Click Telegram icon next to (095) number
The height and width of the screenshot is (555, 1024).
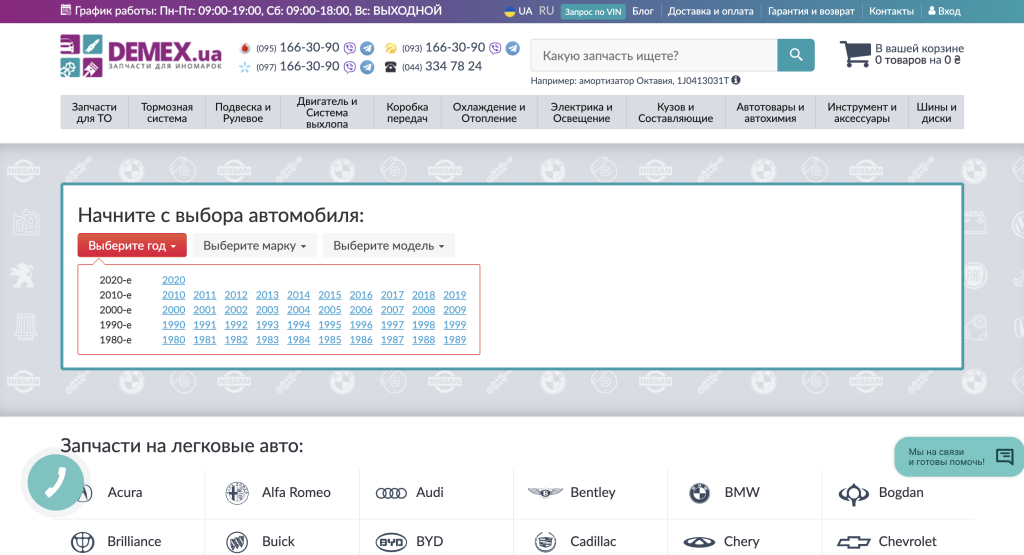point(368,48)
